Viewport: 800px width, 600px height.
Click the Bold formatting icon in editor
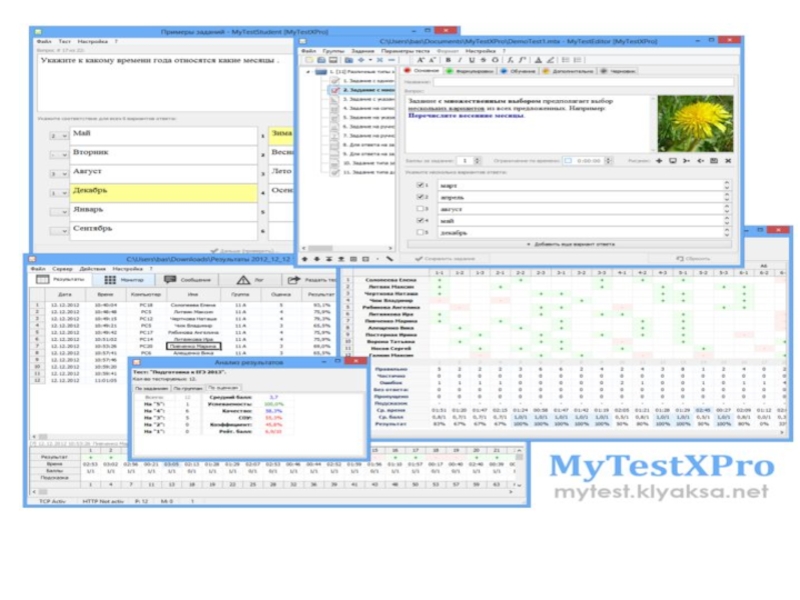click(x=447, y=60)
